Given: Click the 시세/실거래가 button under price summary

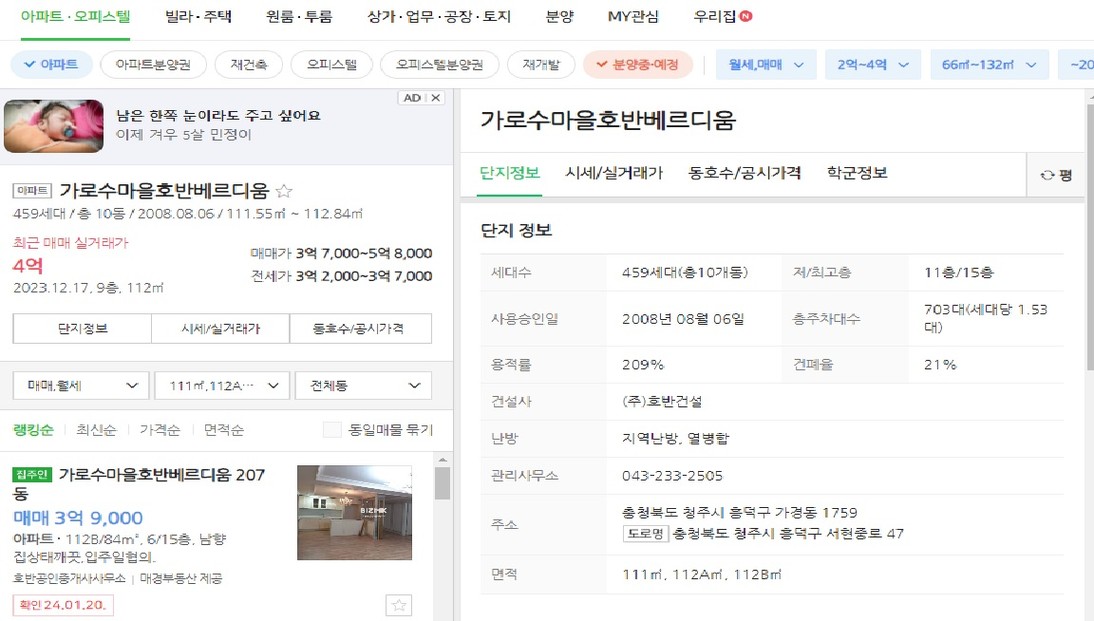Looking at the screenshot, I should [x=220, y=329].
